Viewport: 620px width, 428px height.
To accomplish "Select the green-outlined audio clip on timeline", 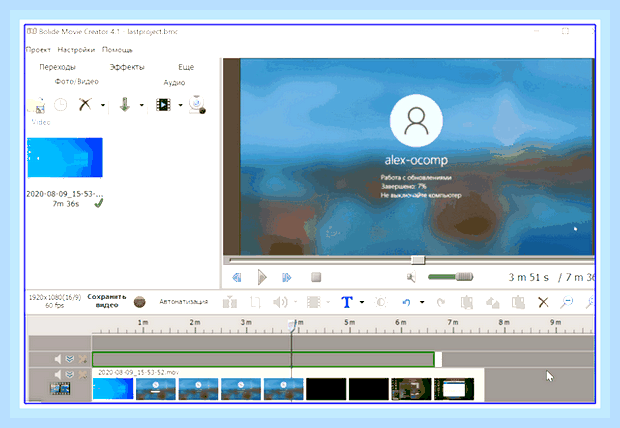I will tap(263, 359).
